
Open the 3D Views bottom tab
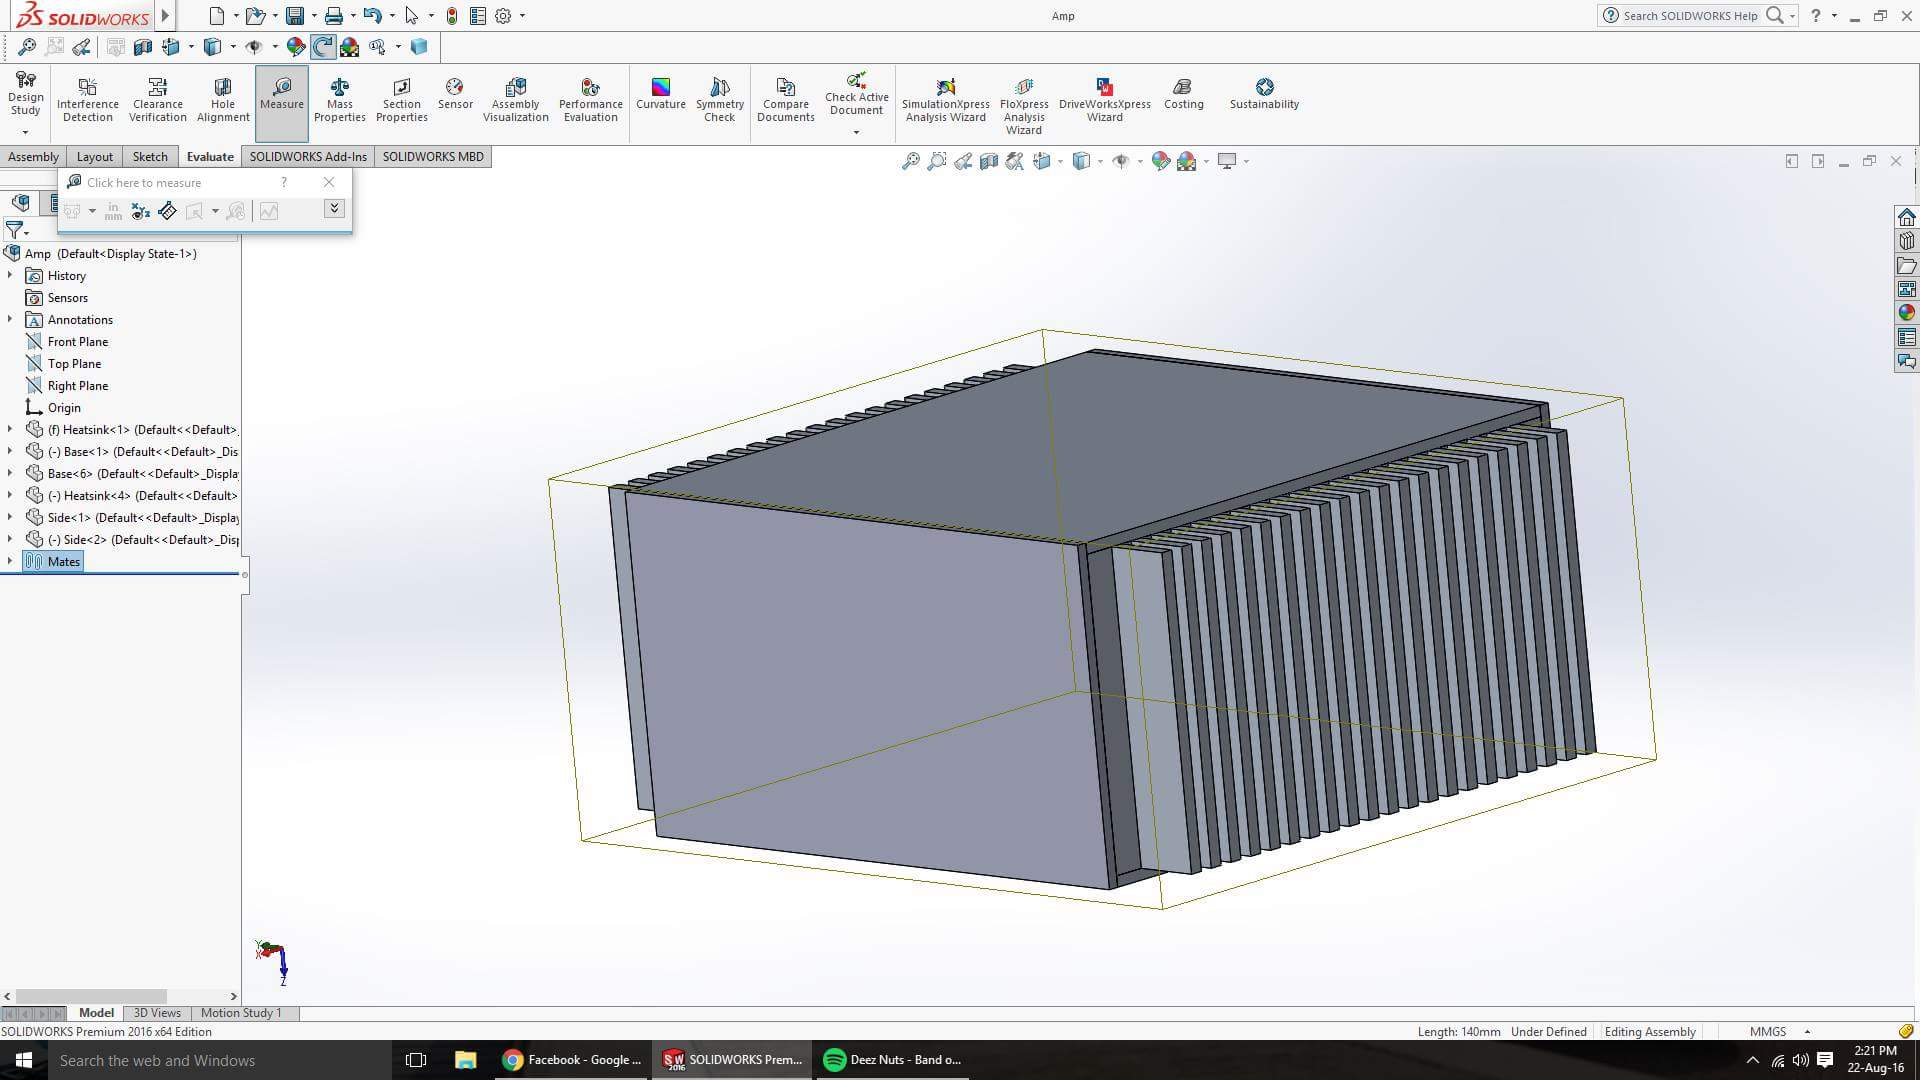pos(157,1013)
